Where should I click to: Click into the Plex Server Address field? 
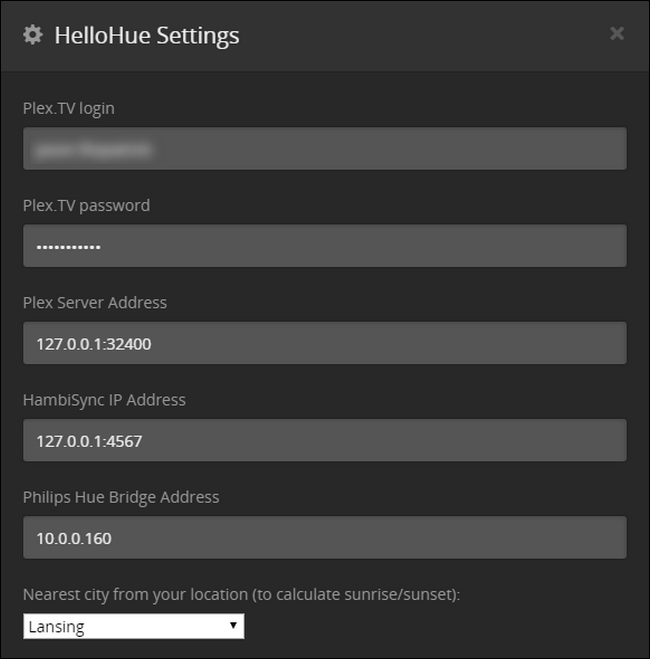(324, 343)
